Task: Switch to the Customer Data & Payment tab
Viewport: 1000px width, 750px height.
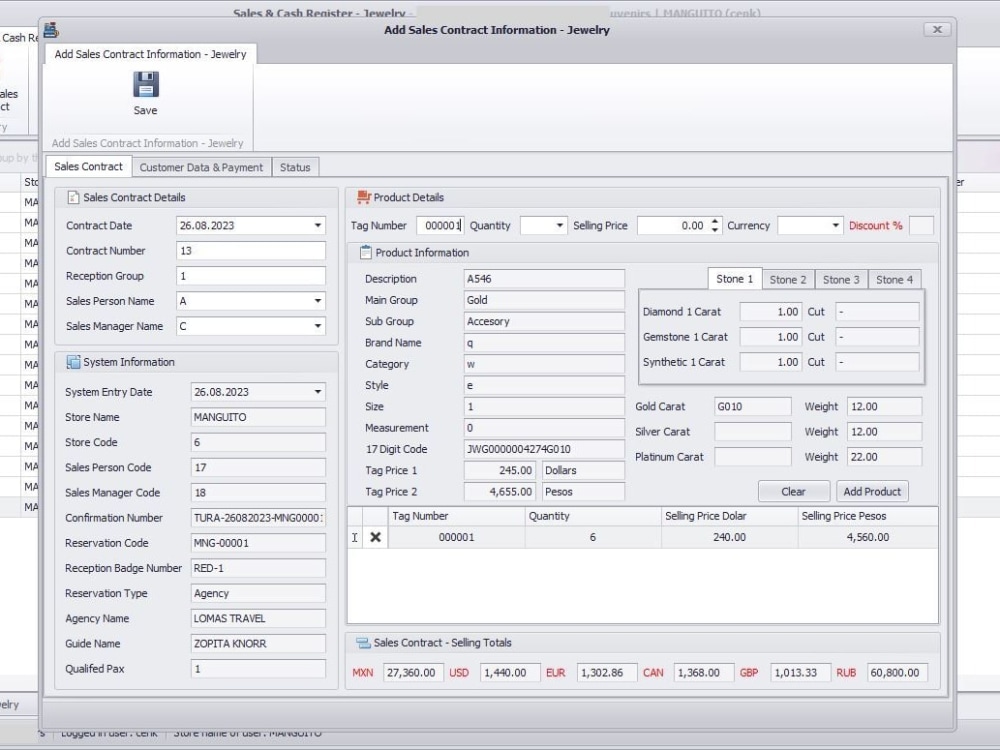Action: point(200,167)
